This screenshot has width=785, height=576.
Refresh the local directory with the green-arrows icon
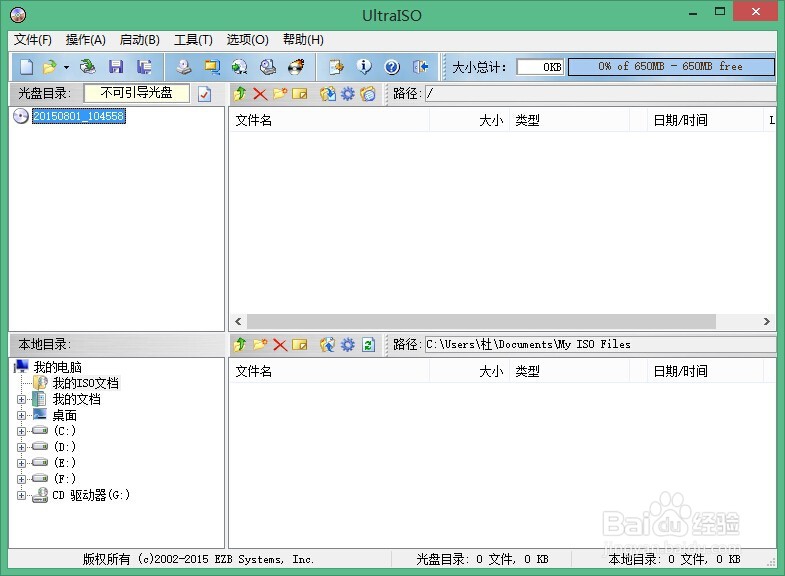click(368, 344)
